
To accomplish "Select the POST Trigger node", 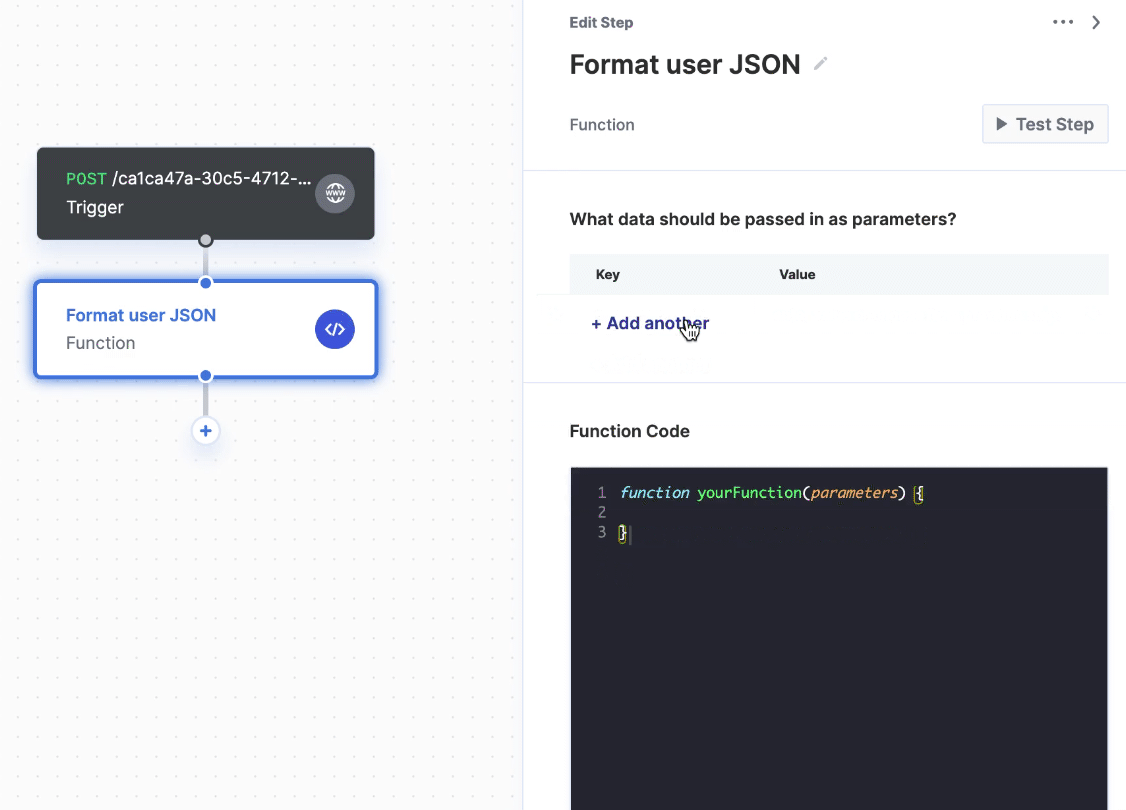I will (205, 193).
